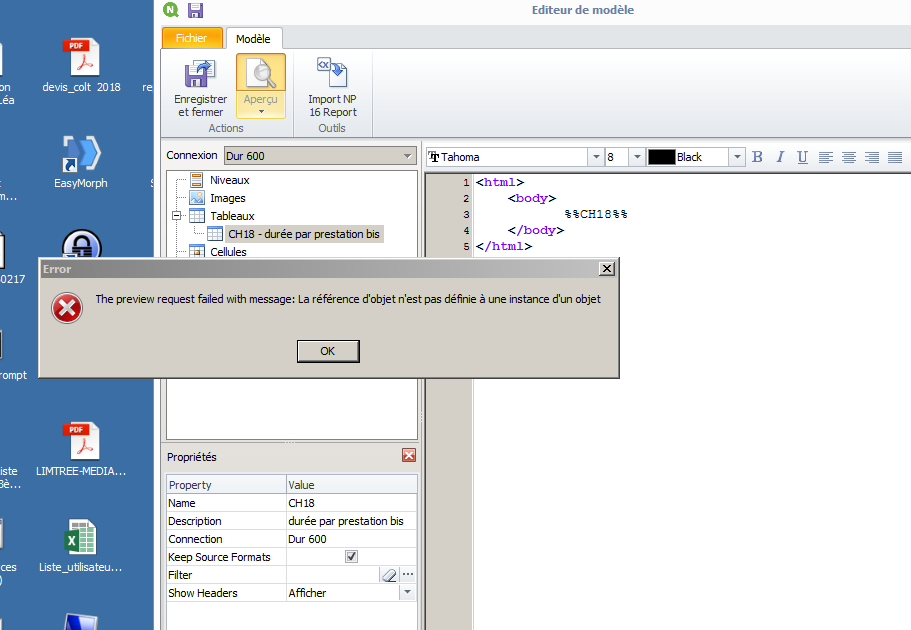Open the Fichier tab

click(192, 38)
